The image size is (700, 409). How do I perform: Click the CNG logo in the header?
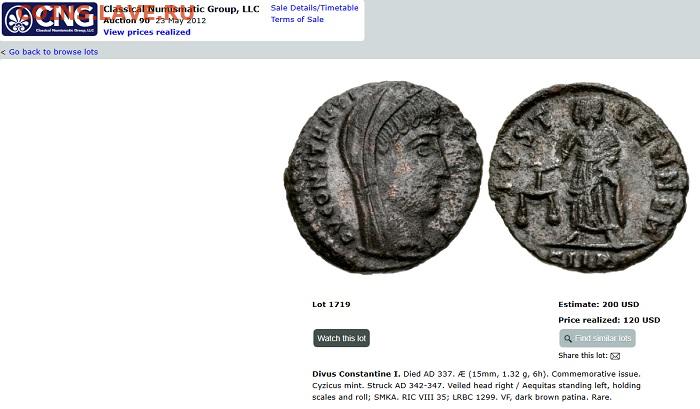click(50, 19)
